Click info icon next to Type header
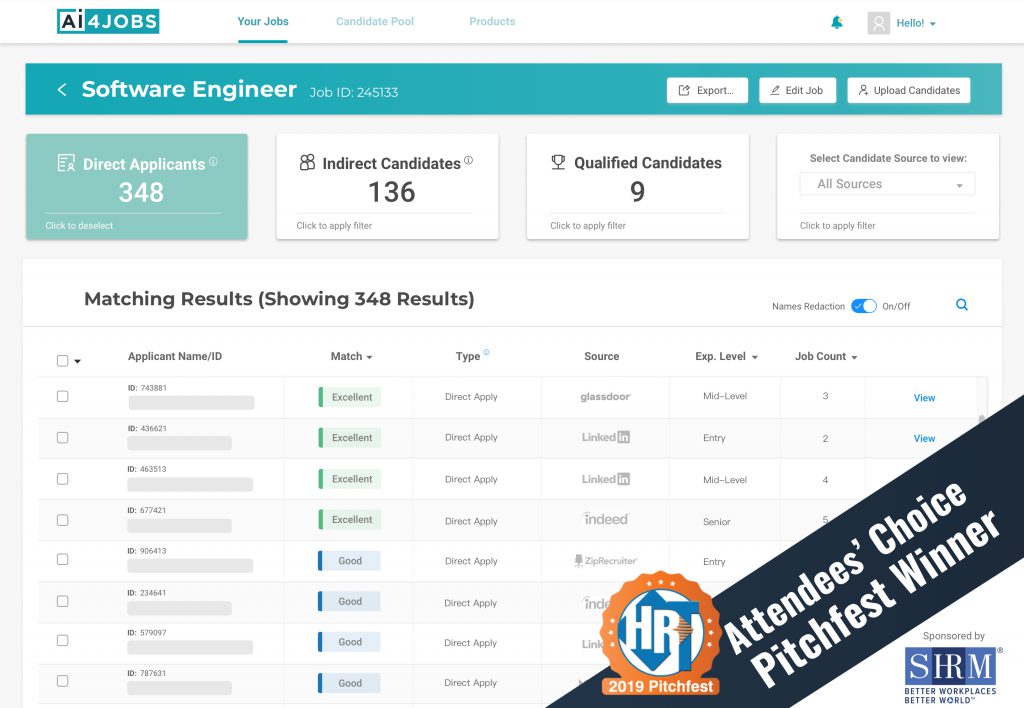 click(x=486, y=352)
